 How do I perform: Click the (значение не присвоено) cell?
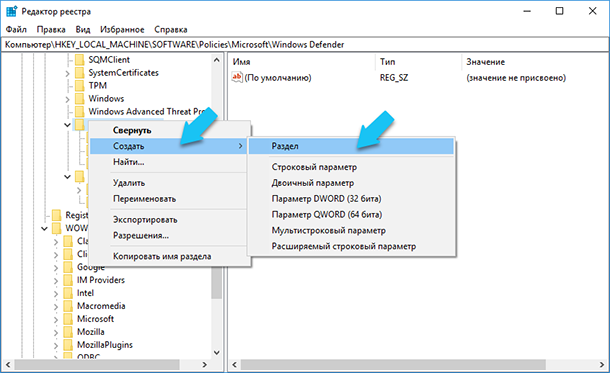tap(516, 78)
